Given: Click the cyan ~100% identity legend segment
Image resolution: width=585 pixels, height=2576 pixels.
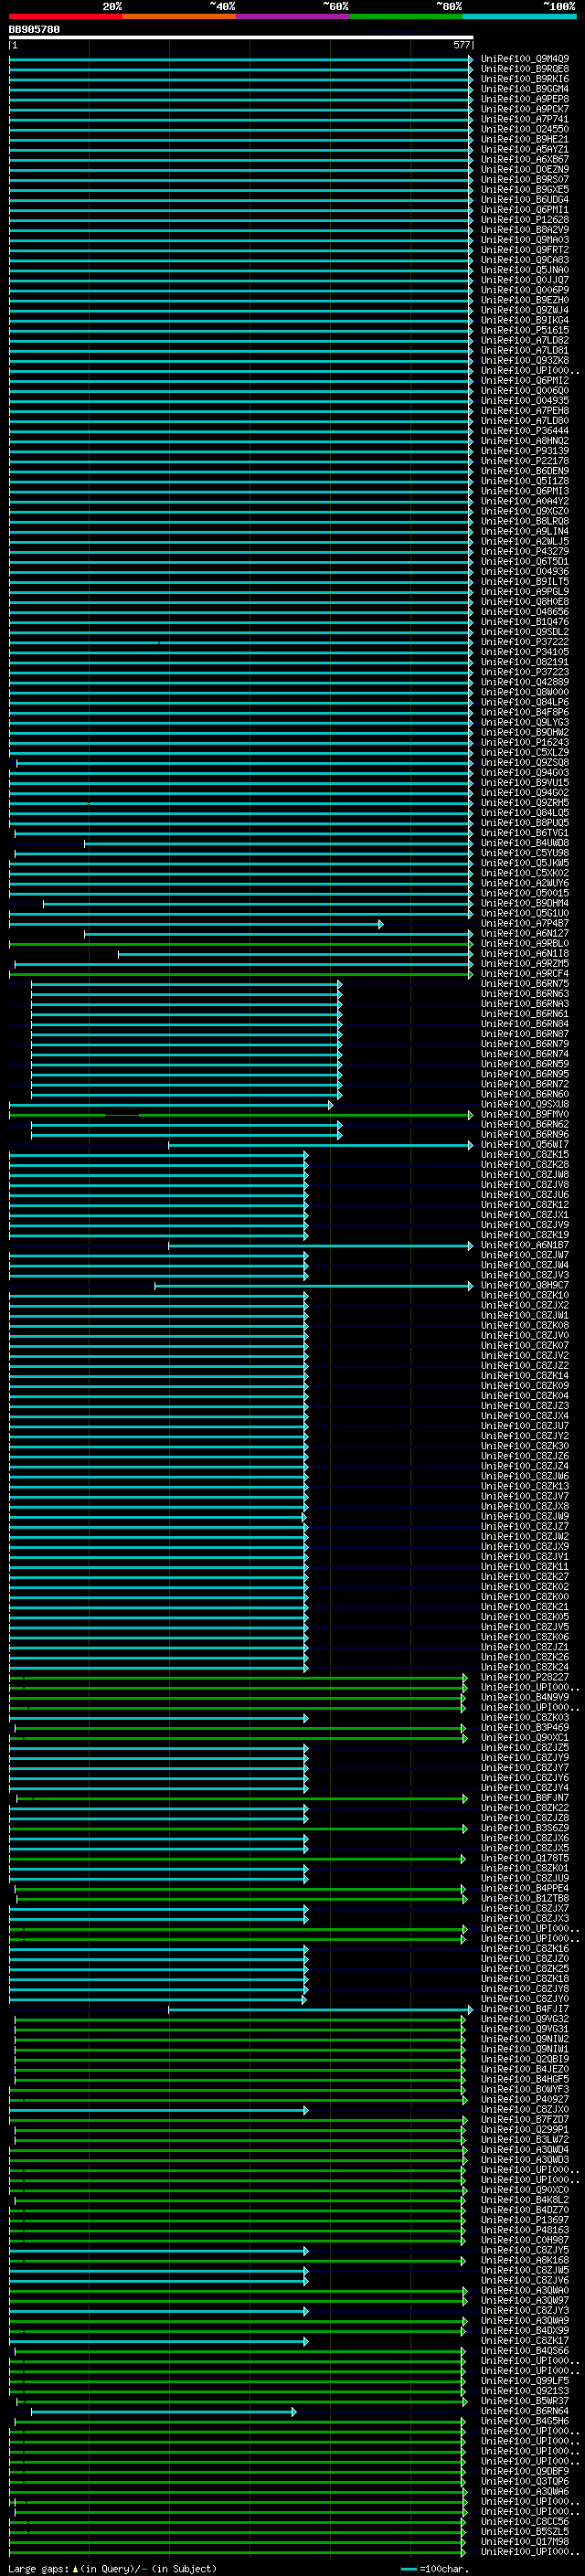Looking at the screenshot, I should pos(519,16).
